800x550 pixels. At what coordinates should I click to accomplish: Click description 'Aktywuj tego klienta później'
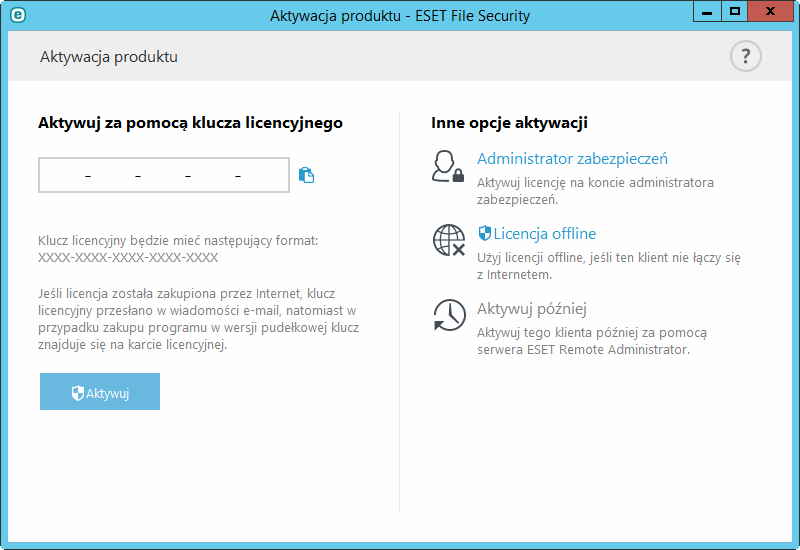(x=592, y=341)
